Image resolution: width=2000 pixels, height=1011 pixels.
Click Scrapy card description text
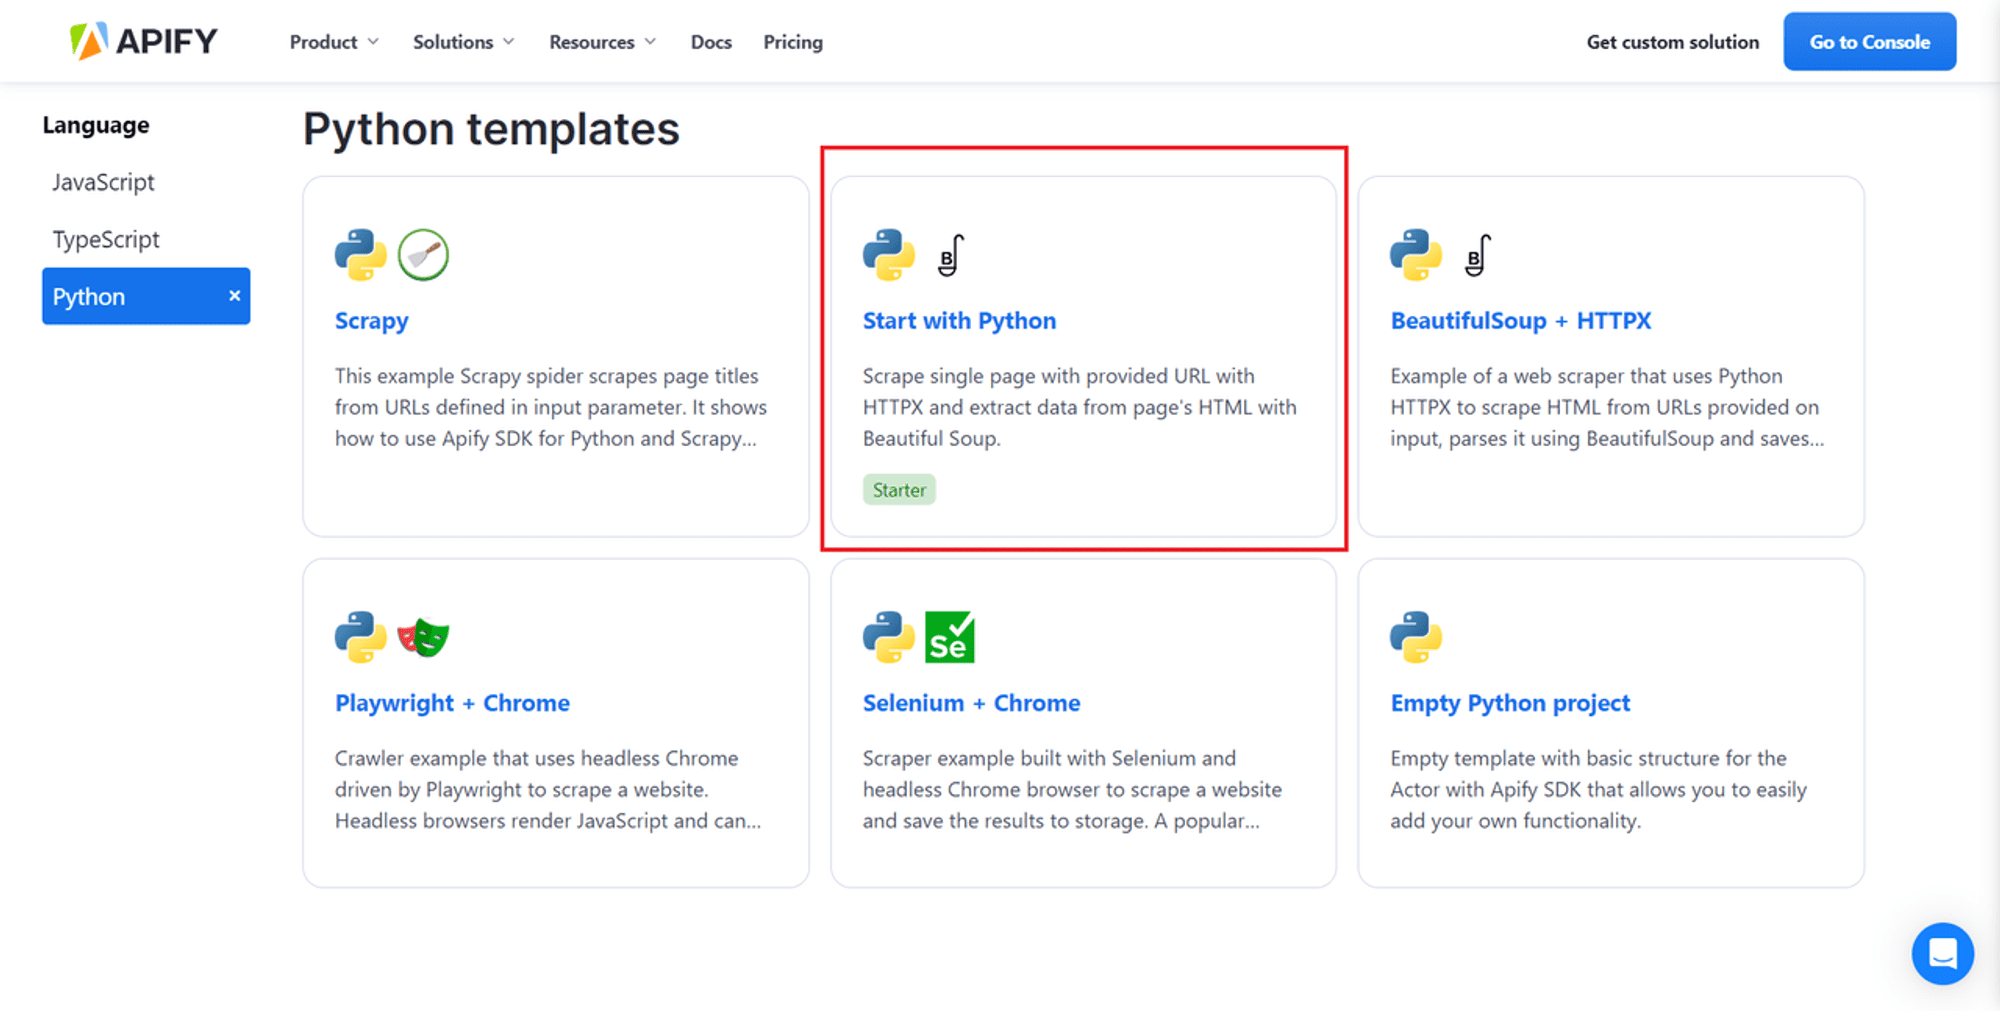point(551,407)
